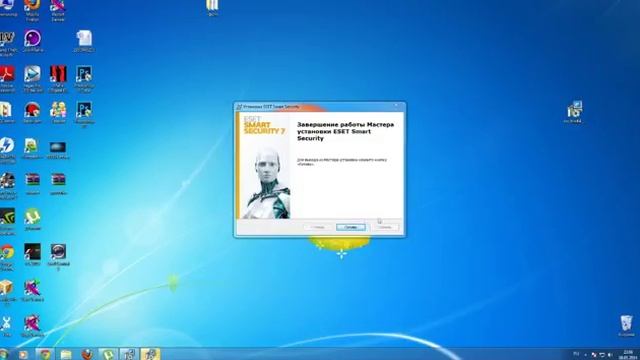Show hidden tray icons arrow
The width and height of the screenshot is (640, 360).
coord(585,355)
